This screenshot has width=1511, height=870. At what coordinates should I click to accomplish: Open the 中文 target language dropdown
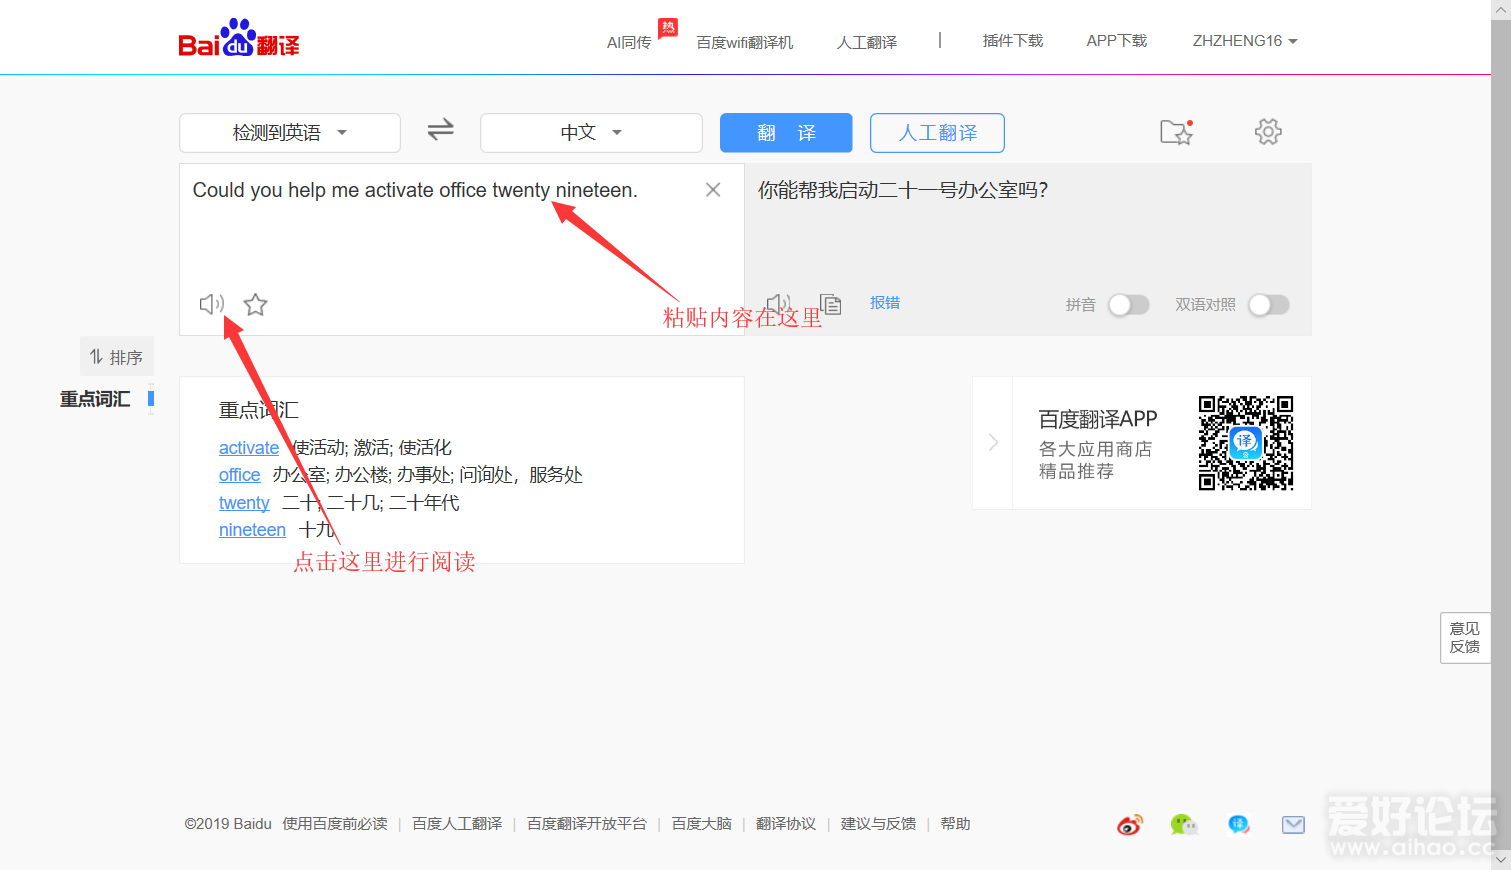(590, 131)
